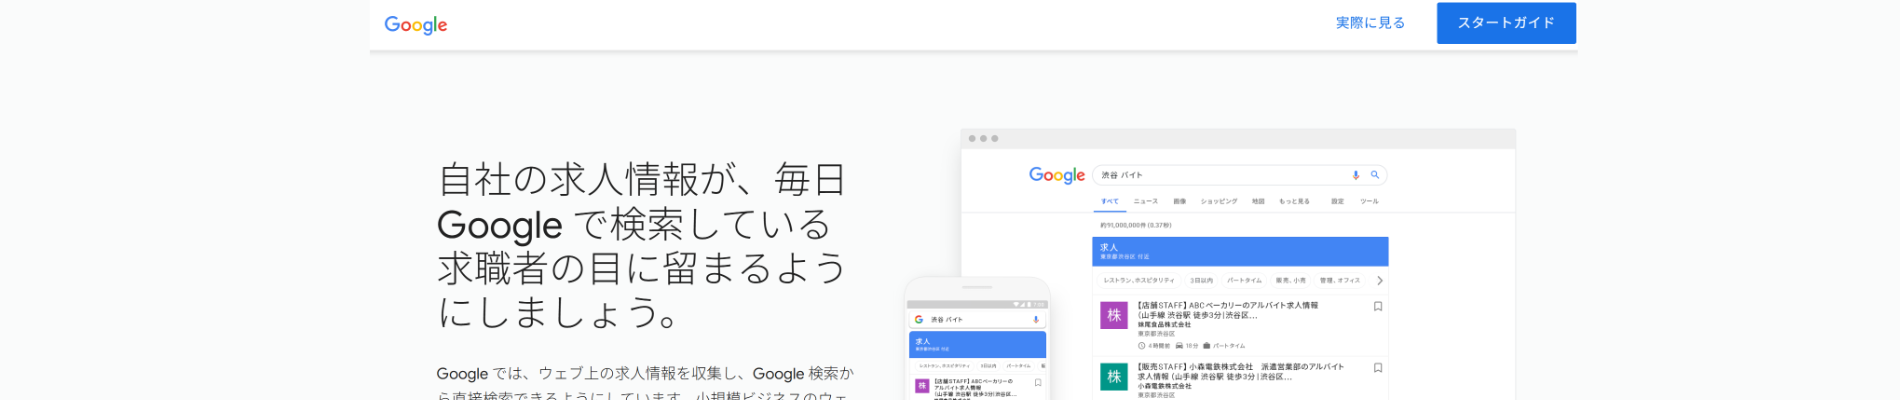Open 設定 in the mockup search tabs

1337,201
